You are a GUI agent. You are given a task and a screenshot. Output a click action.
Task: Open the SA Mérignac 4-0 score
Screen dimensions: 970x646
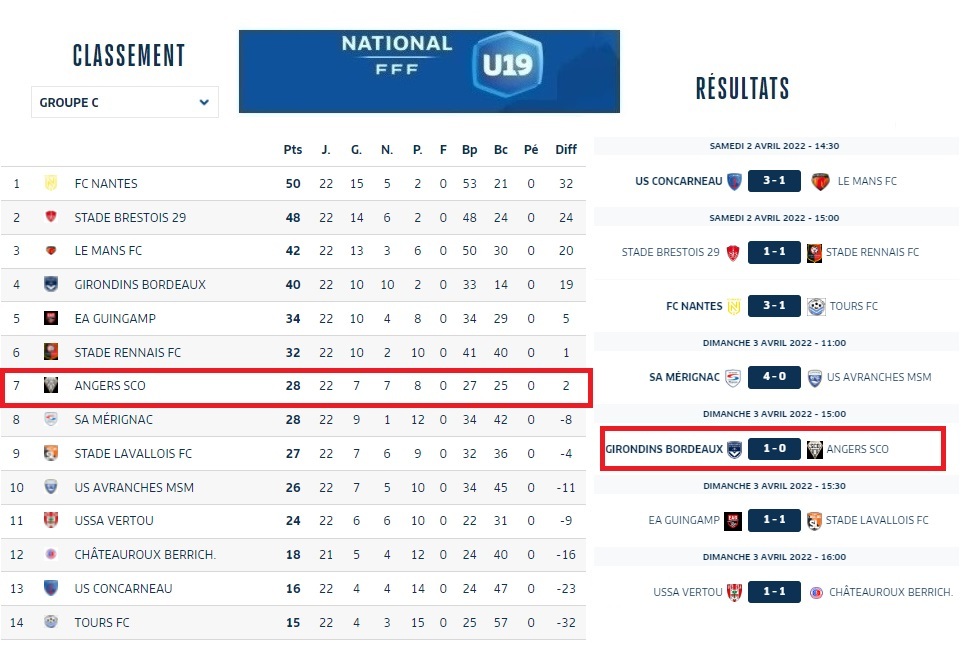(x=774, y=377)
